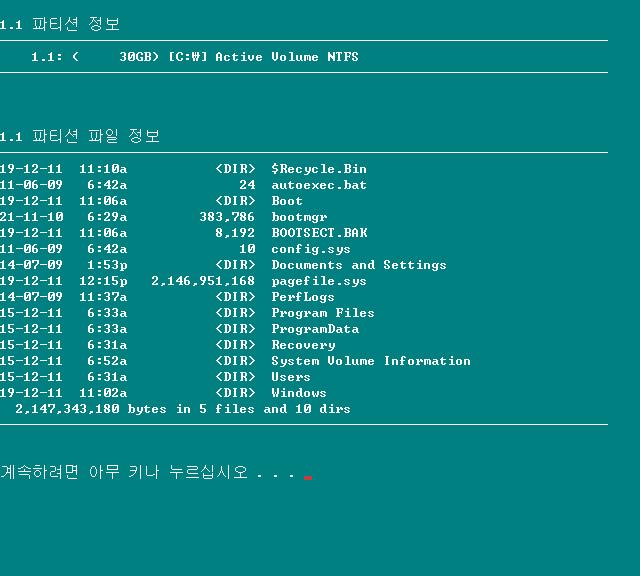Click the bootmgr file name
The height and width of the screenshot is (576, 640).
tap(299, 217)
